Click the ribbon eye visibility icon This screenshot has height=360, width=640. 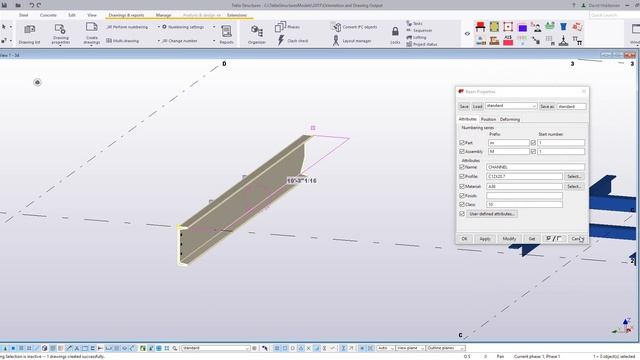(x=467, y=34)
